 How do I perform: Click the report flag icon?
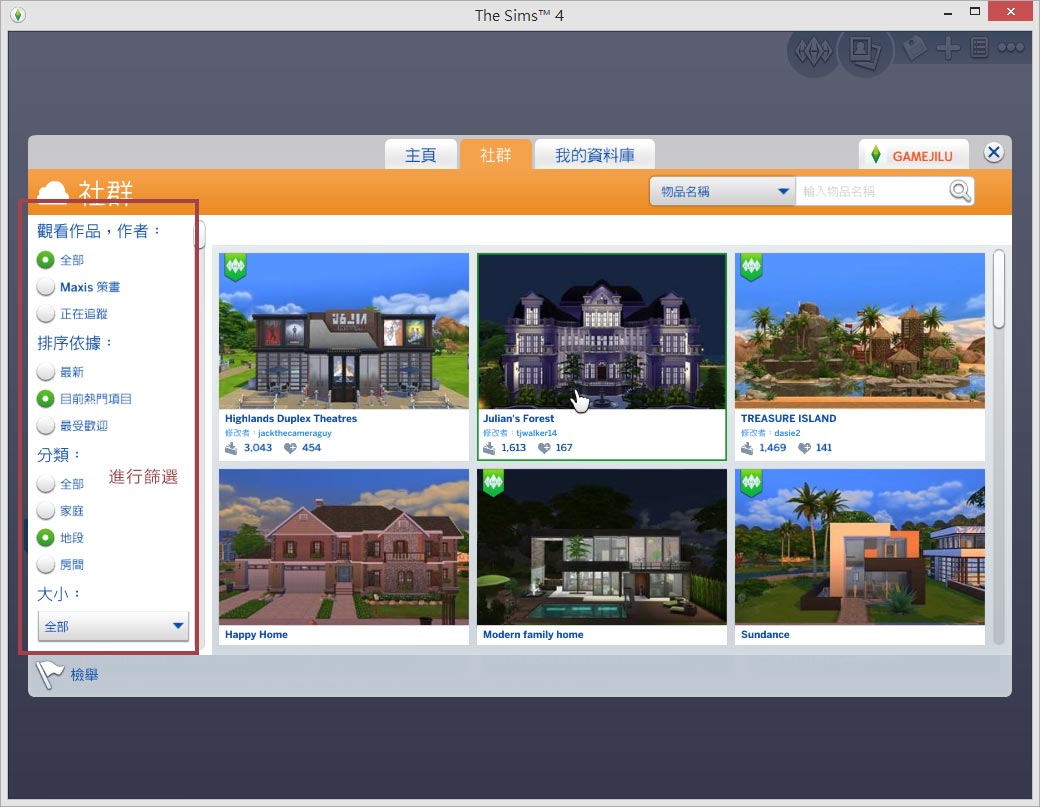48,674
